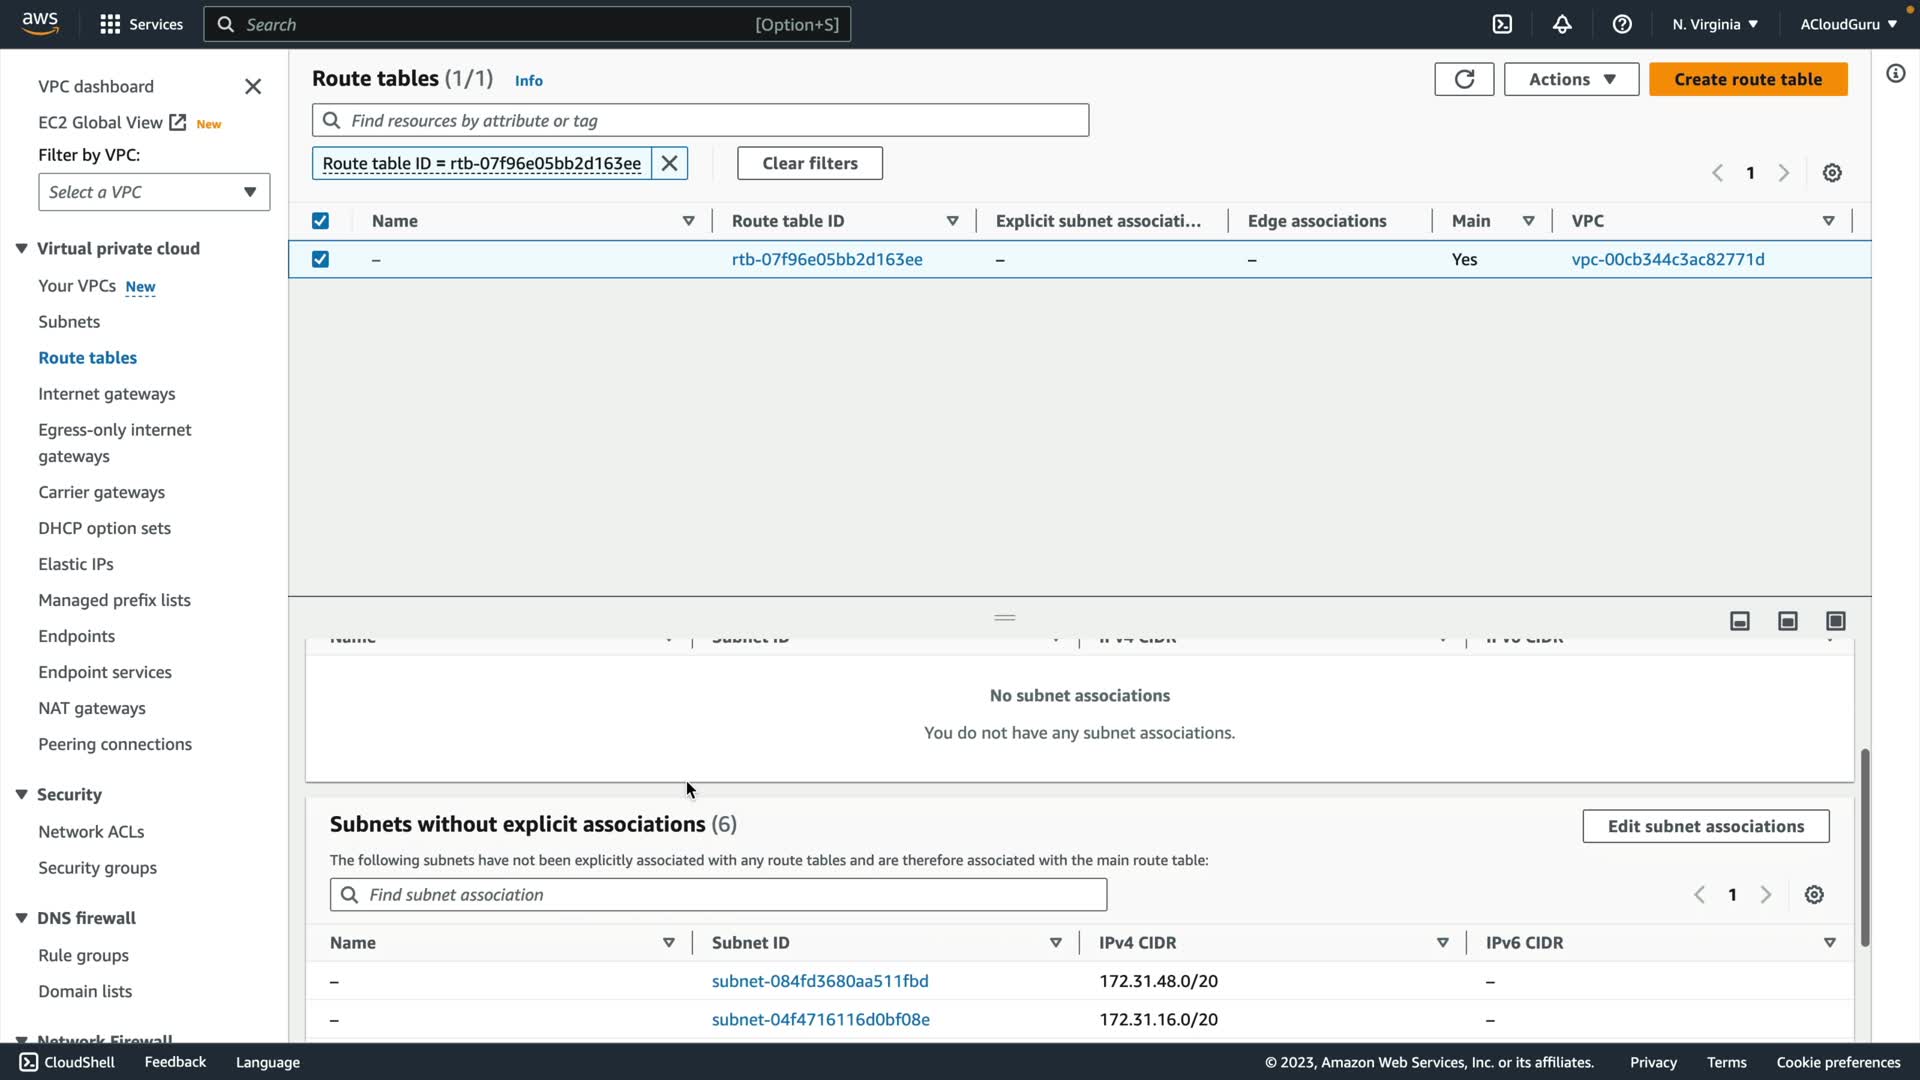Open the help question mark icon
The height and width of the screenshot is (1080, 1920).
[x=1622, y=24]
